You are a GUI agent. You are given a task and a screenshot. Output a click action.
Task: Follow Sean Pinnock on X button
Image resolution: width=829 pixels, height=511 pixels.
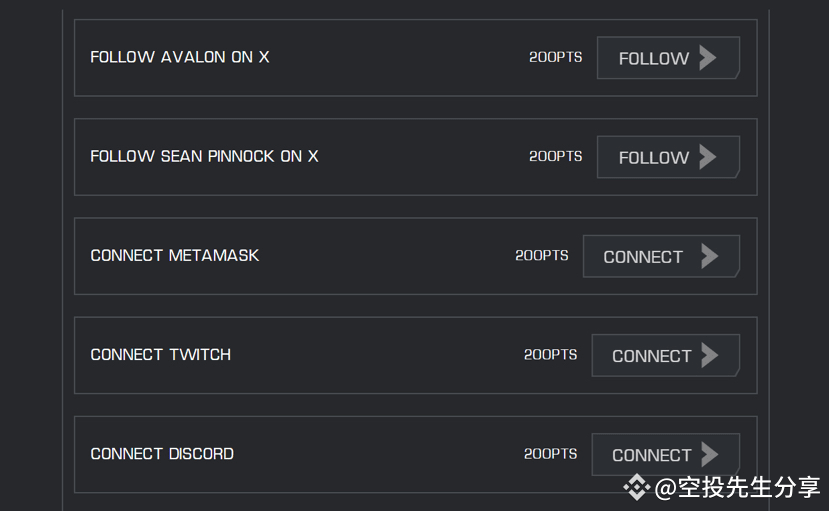pos(668,157)
